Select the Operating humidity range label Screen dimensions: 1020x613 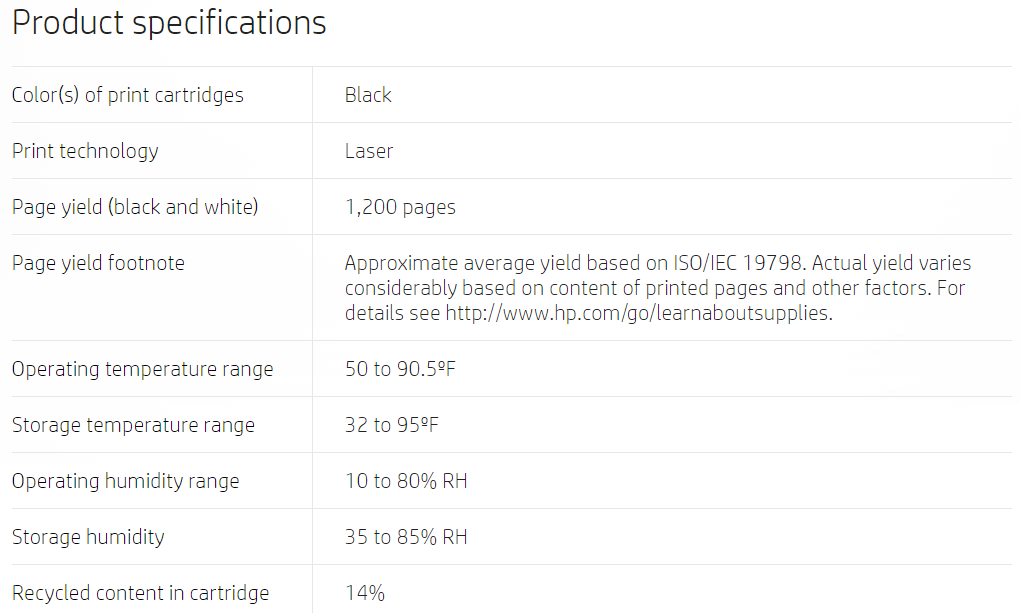pos(126,481)
